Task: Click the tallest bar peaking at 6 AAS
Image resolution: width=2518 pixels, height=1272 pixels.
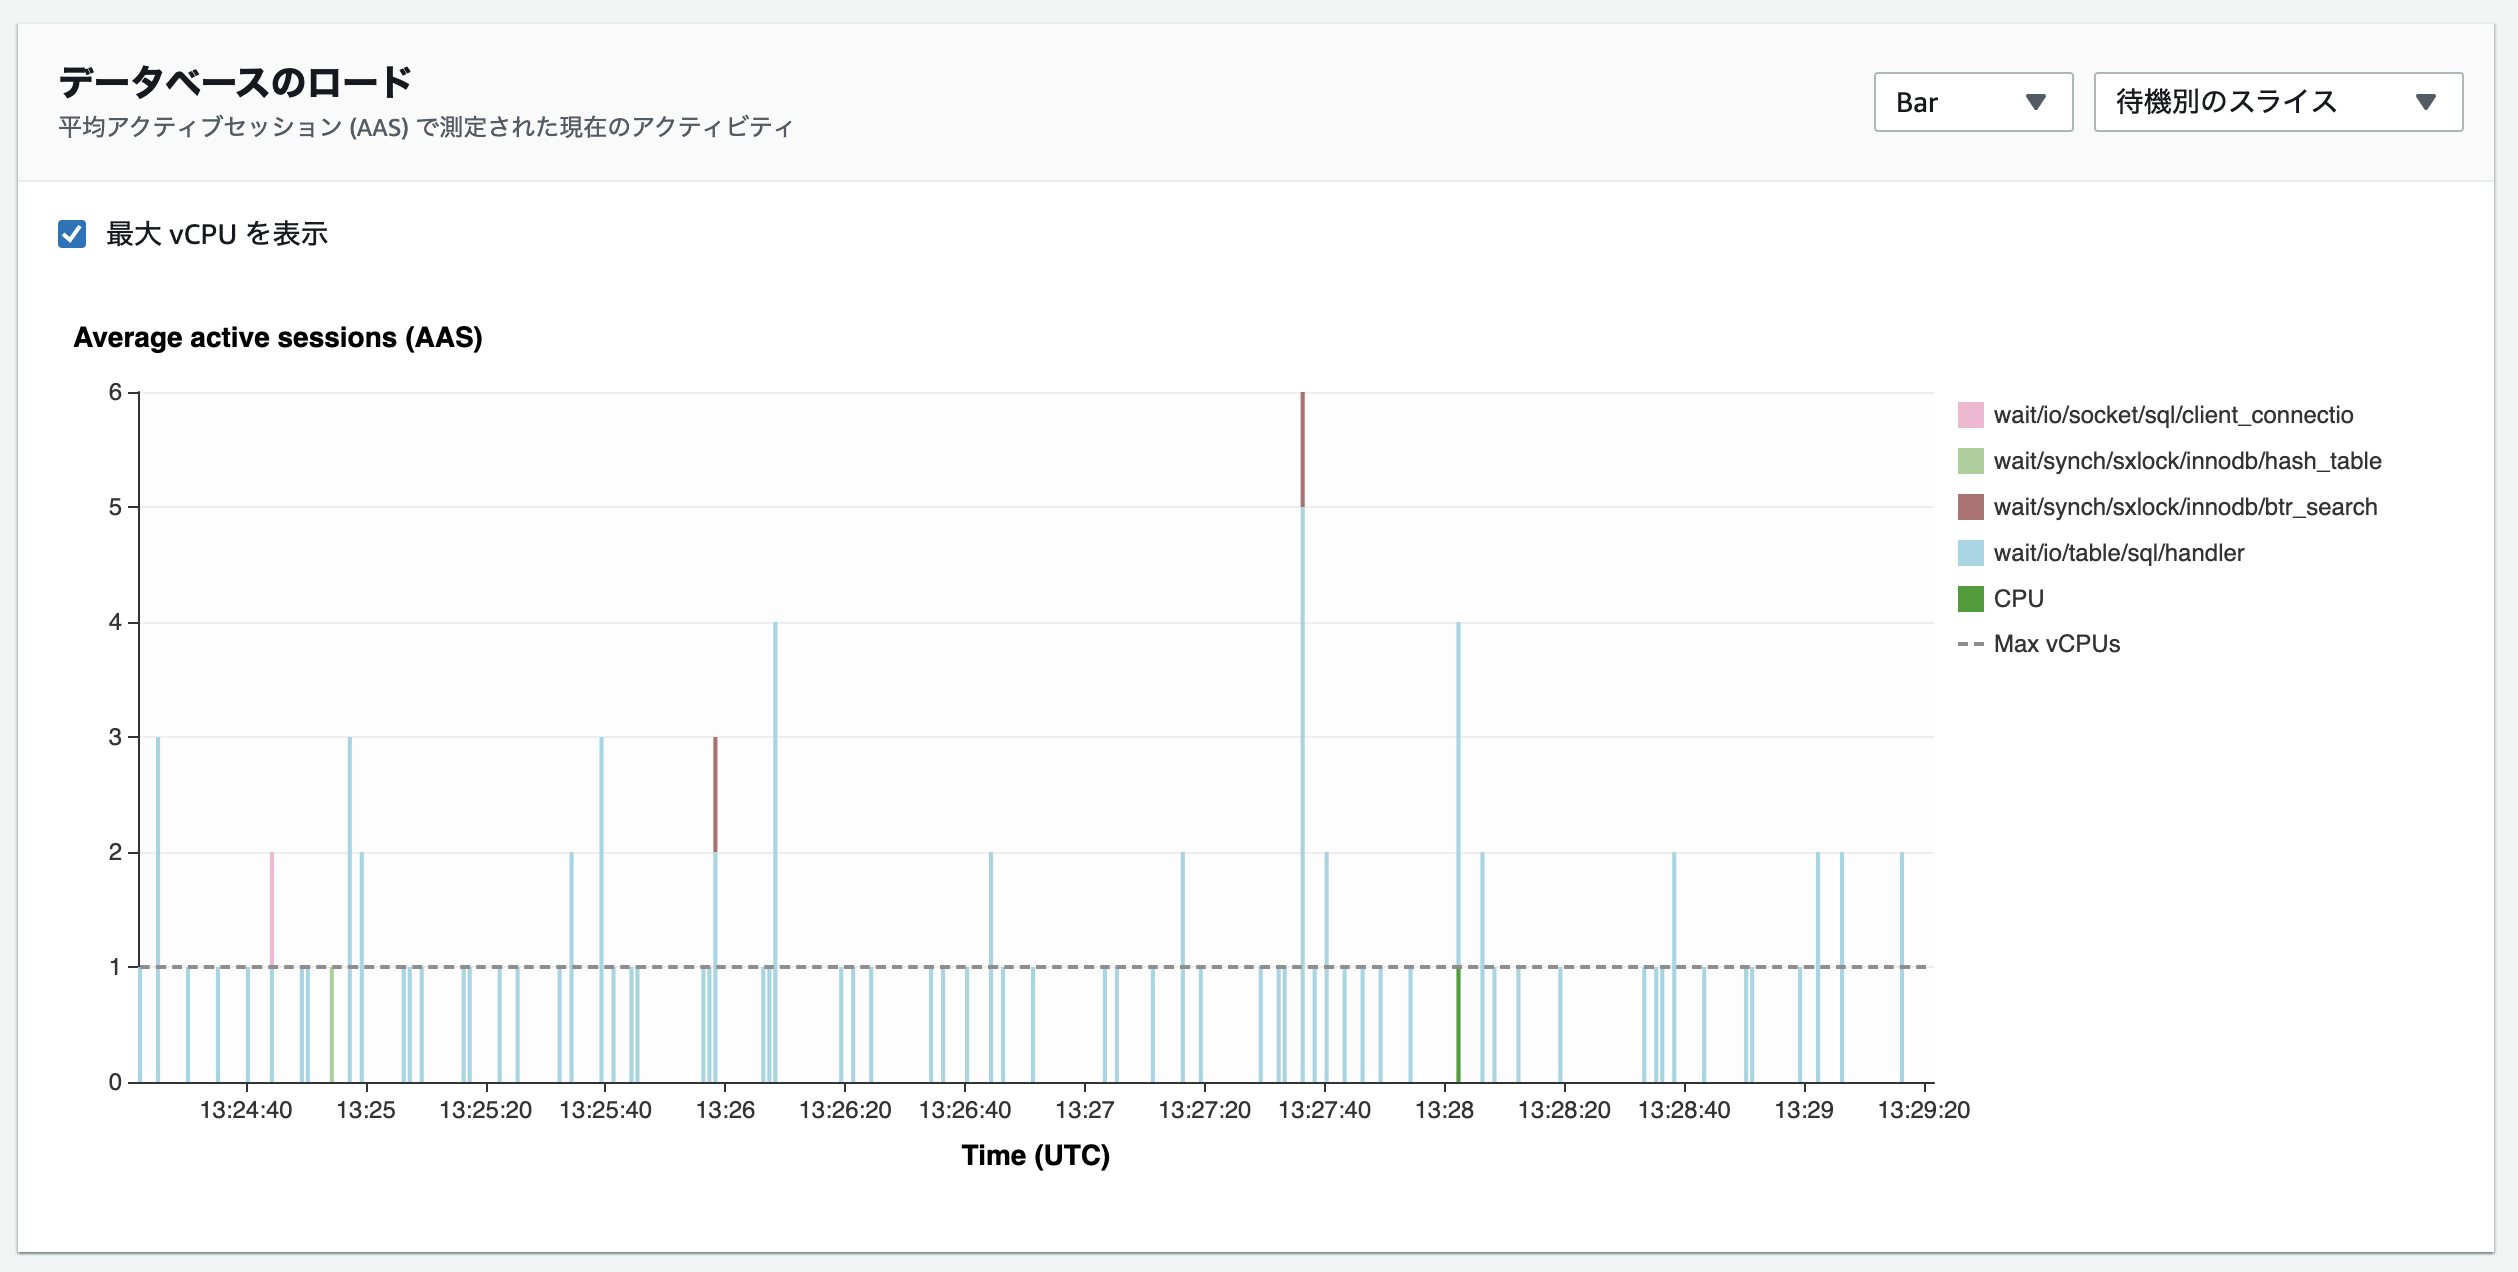Action: pos(1302,700)
